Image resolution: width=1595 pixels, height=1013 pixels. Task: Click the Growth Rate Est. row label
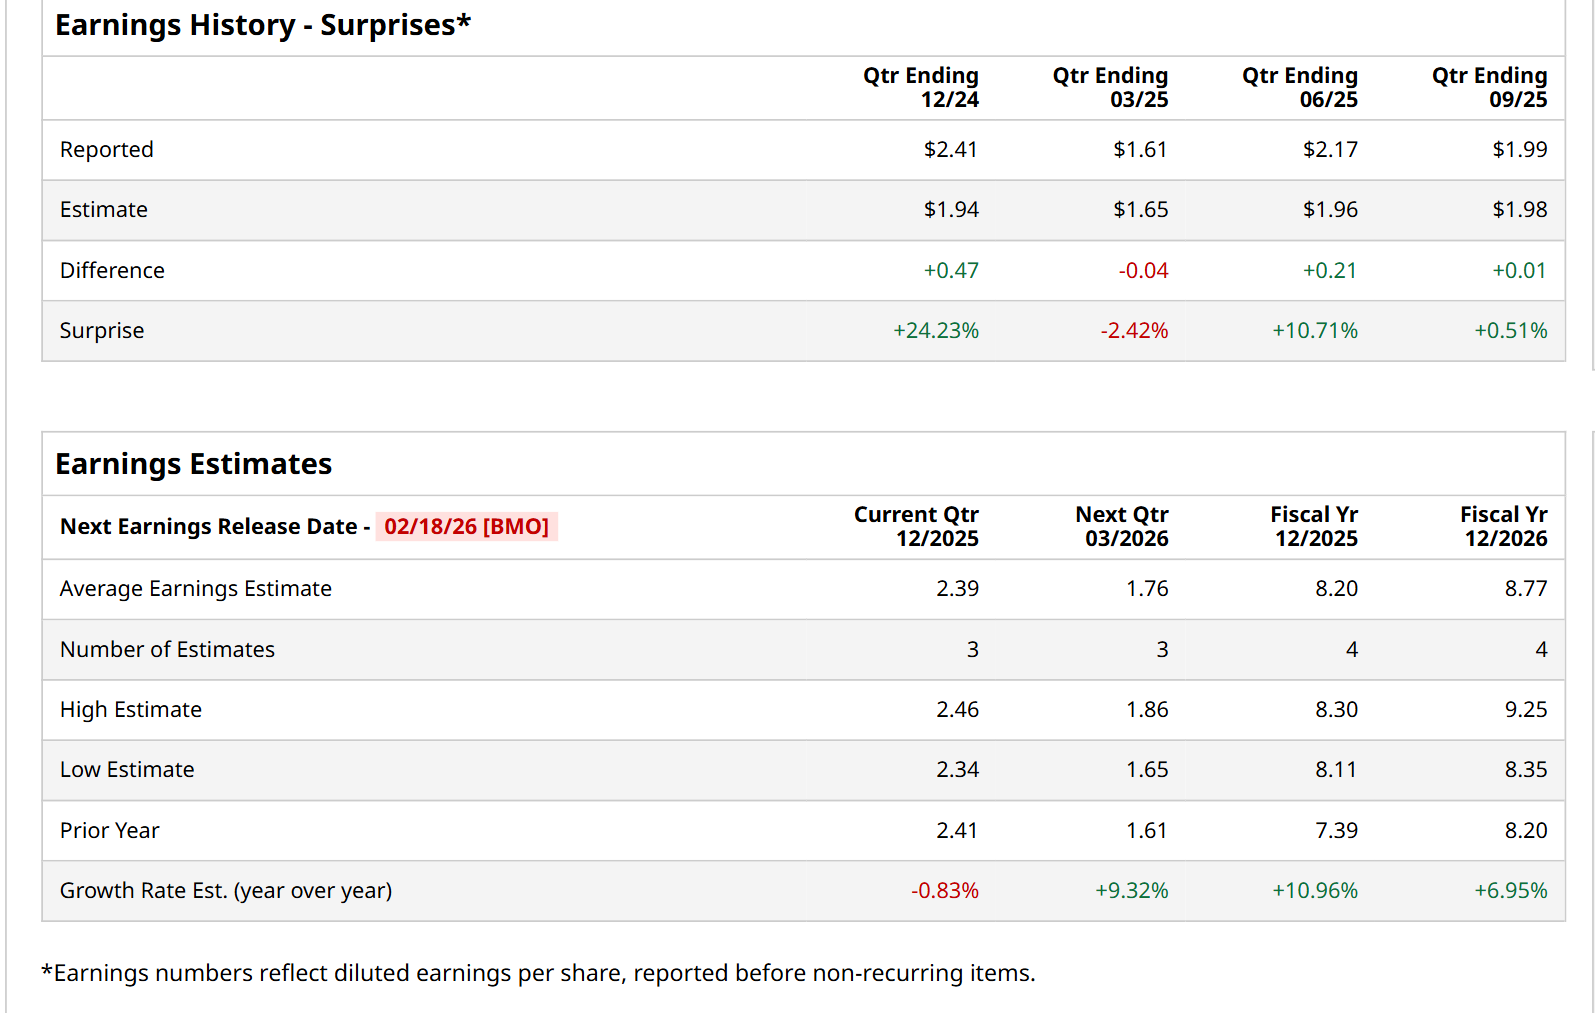click(226, 891)
